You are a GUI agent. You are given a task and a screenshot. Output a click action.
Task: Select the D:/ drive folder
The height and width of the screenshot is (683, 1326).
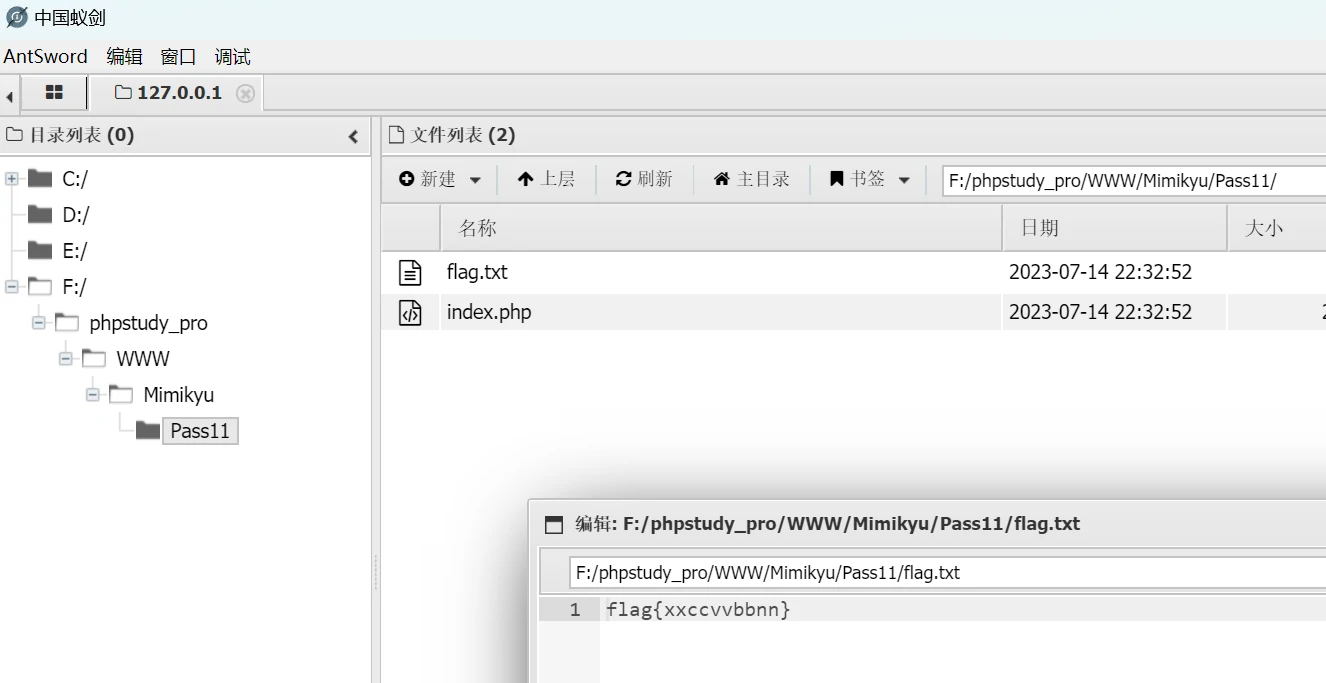75,215
